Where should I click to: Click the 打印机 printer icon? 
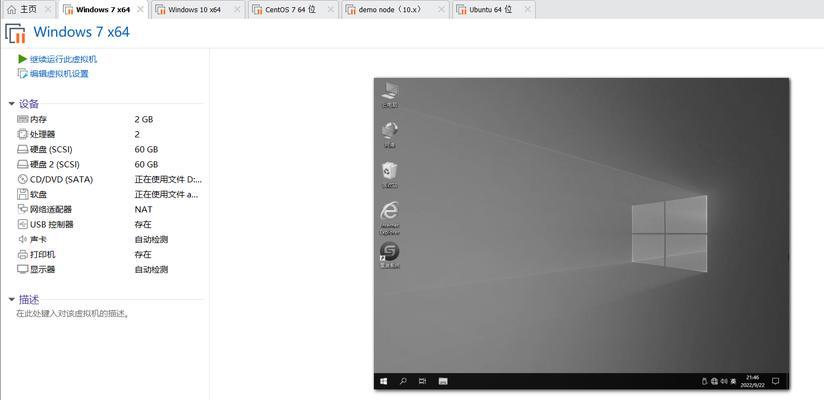(23, 254)
